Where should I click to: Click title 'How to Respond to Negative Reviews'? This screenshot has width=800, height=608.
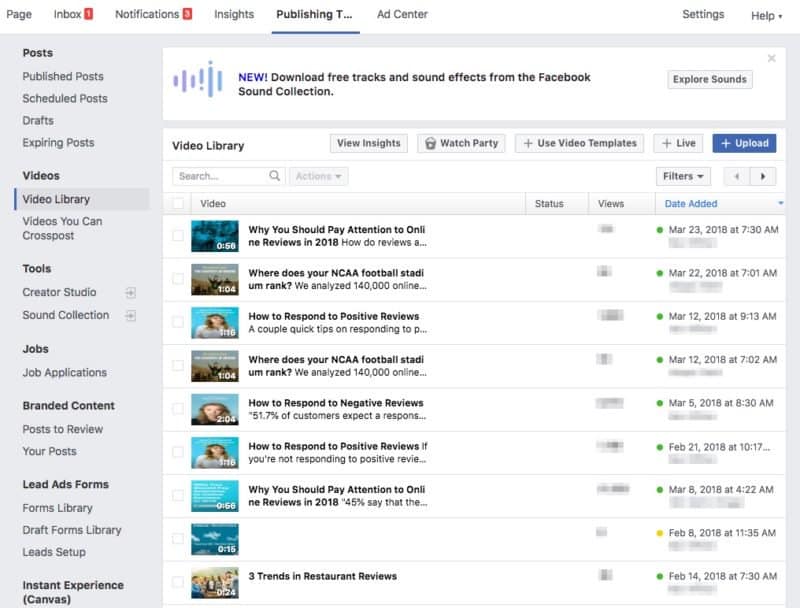[x=336, y=403]
